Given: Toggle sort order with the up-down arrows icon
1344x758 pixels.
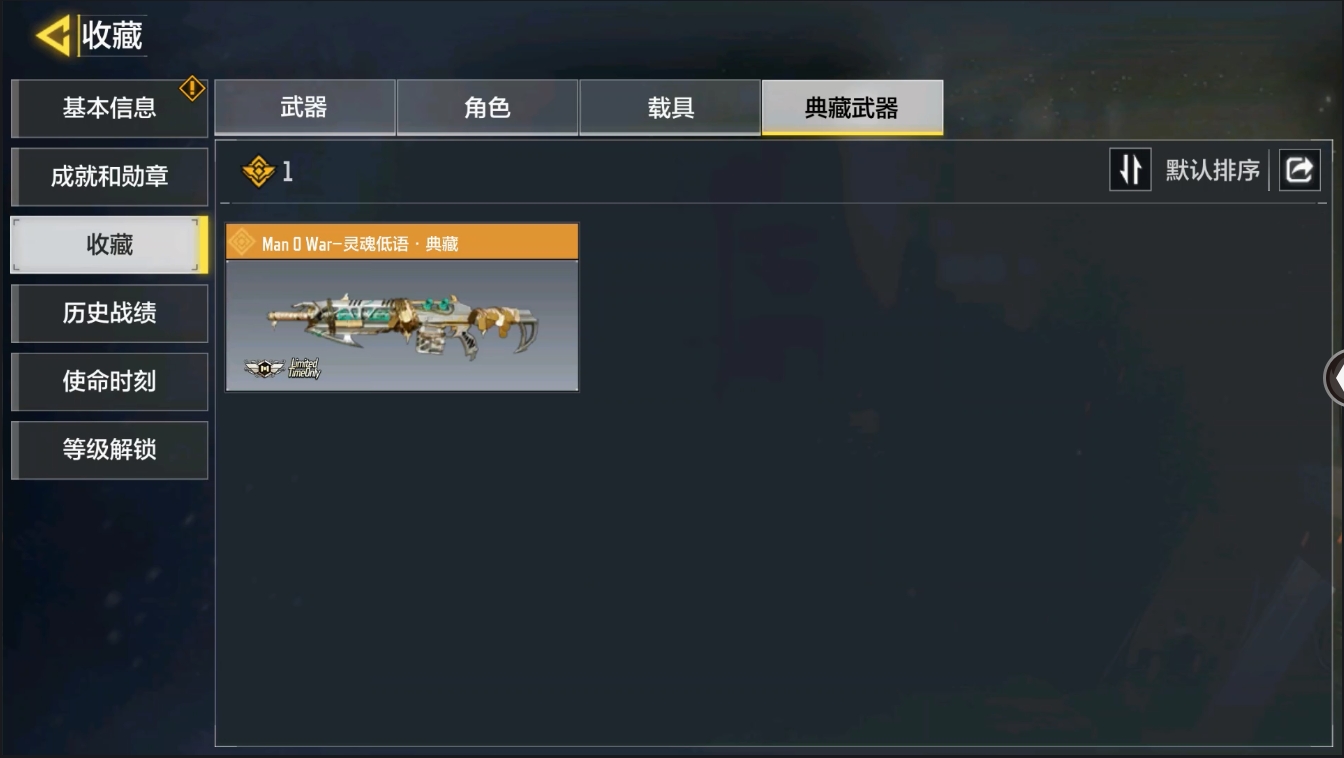Looking at the screenshot, I should pyautogui.click(x=1130, y=170).
